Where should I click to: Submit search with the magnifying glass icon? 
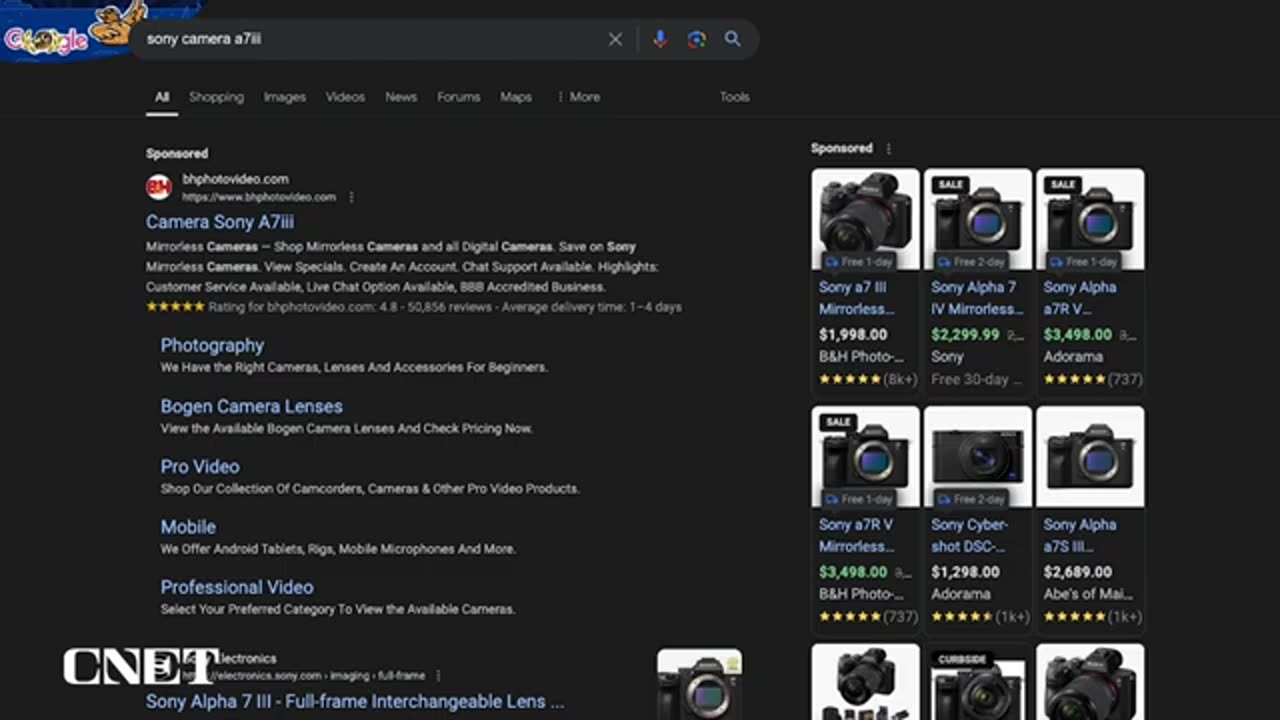(733, 39)
